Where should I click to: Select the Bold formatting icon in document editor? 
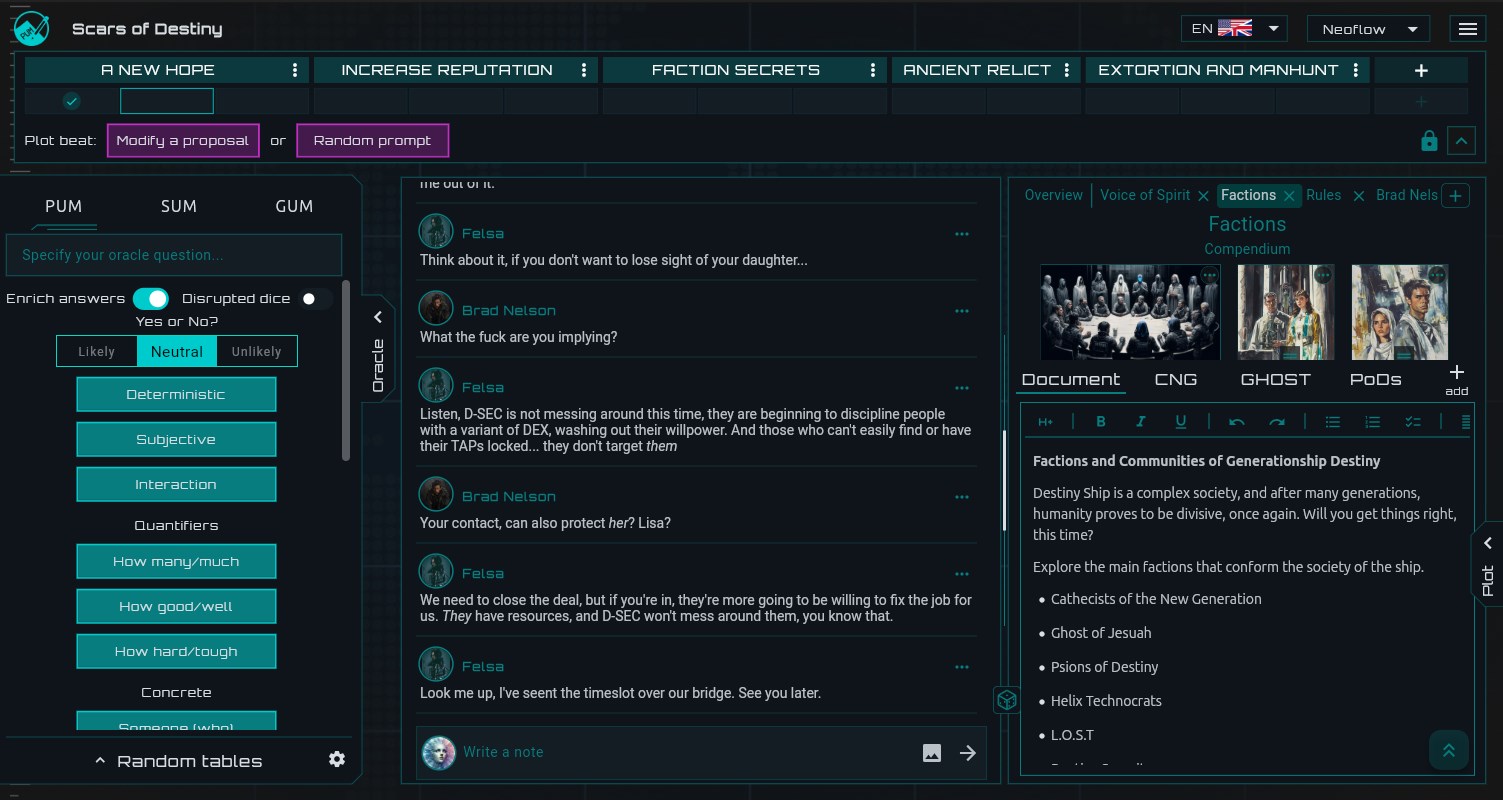point(1100,421)
